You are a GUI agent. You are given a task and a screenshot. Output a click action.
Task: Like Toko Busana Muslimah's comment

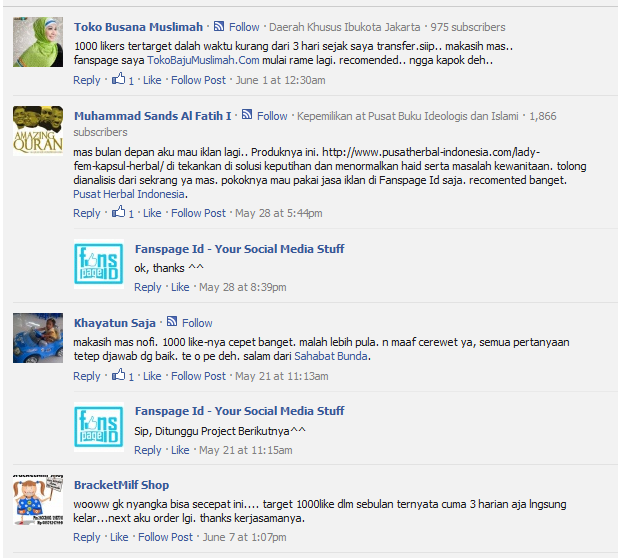coord(152,80)
